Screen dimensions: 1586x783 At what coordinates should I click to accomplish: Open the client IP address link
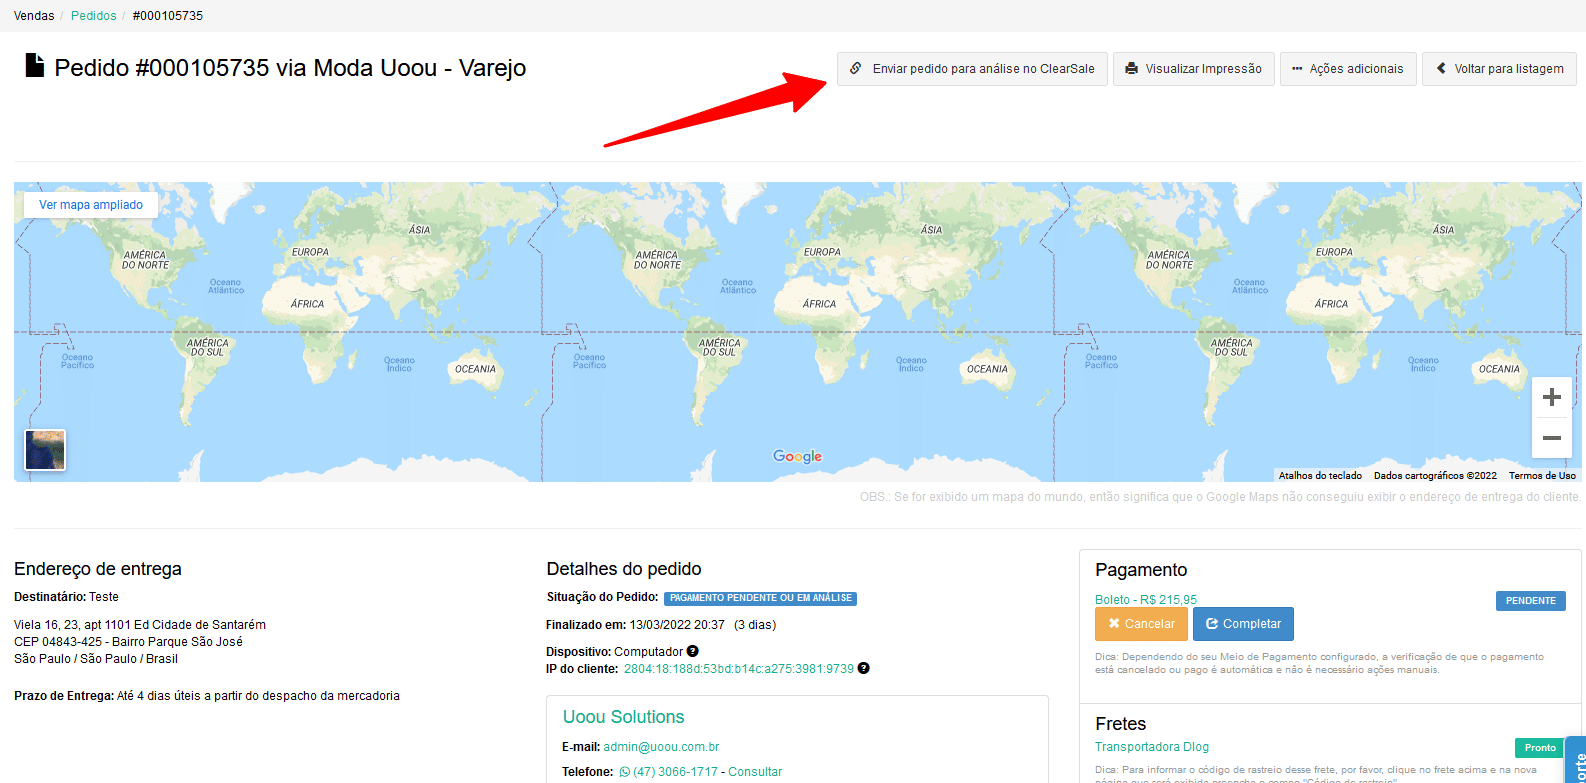(739, 669)
